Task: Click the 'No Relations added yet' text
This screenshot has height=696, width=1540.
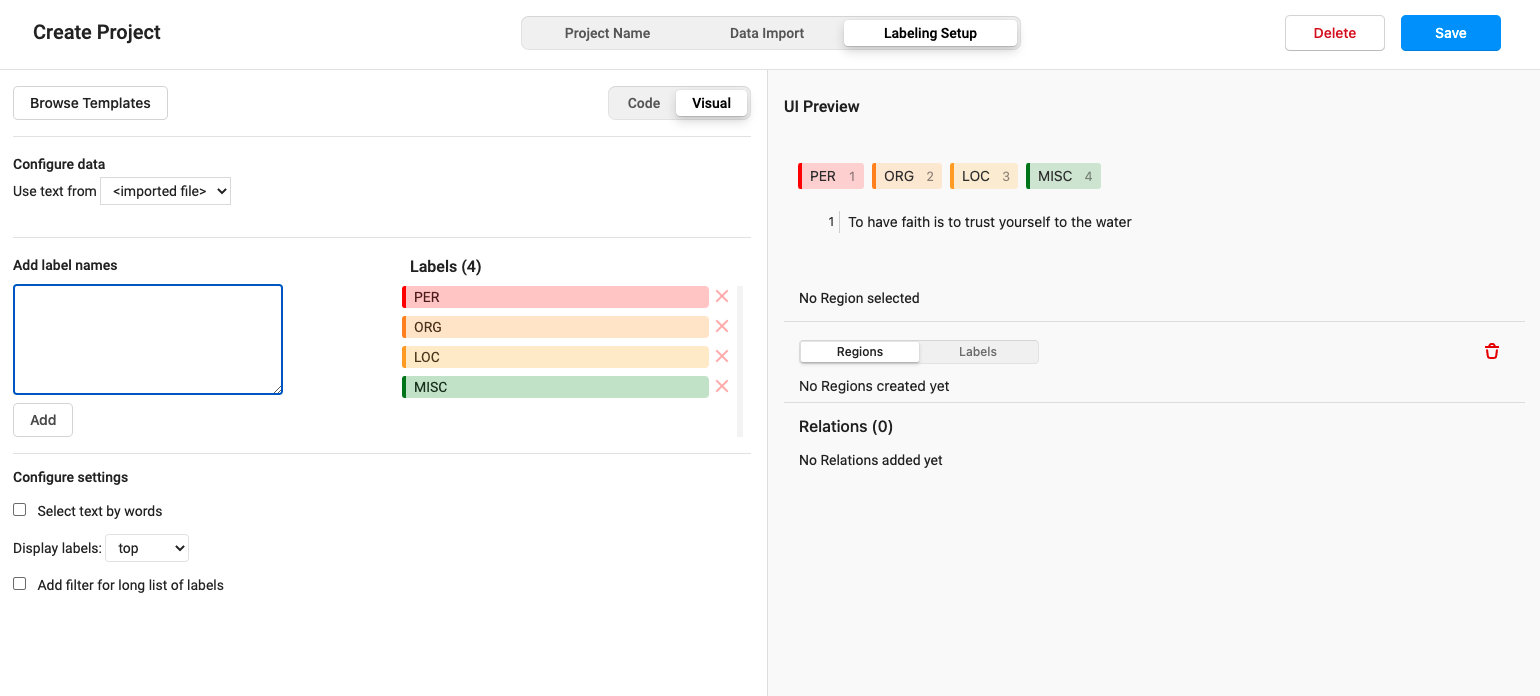Action: (x=871, y=460)
